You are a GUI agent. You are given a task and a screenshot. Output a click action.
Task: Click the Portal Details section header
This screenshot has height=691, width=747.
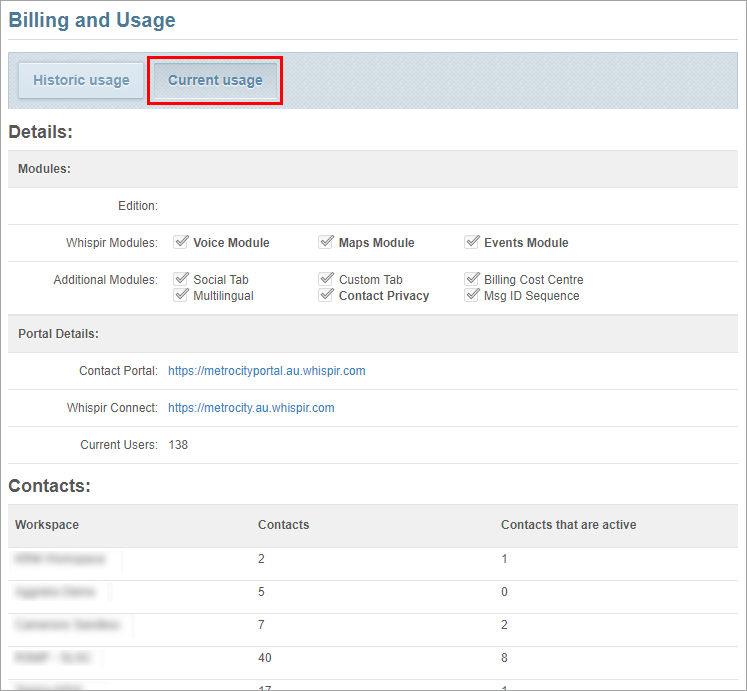point(58,334)
